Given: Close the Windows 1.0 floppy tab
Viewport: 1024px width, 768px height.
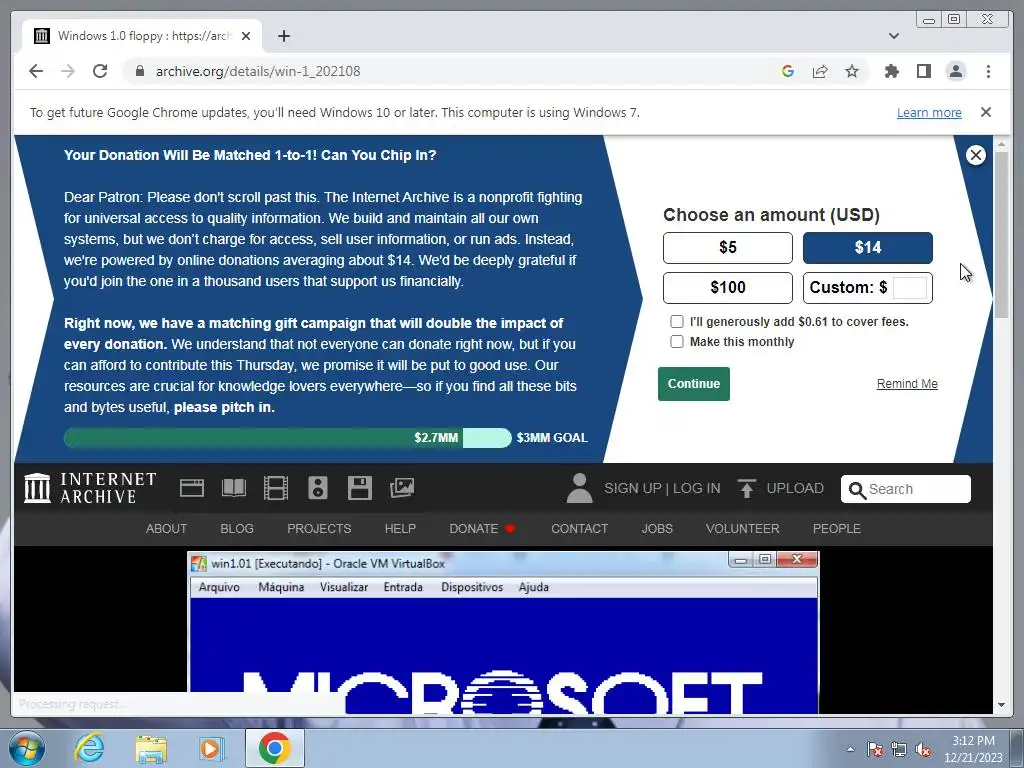Looking at the screenshot, I should tap(246, 36).
